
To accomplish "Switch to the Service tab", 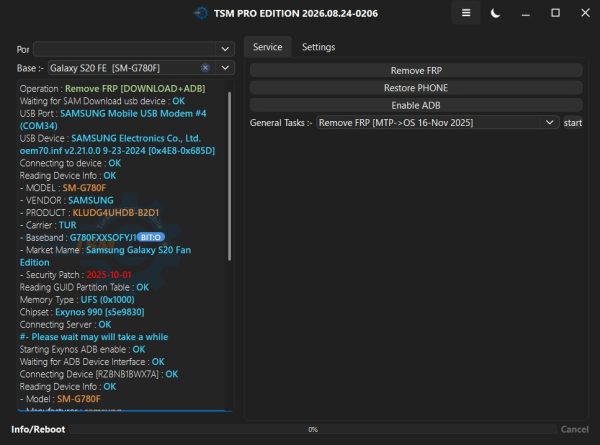I will pos(267,47).
